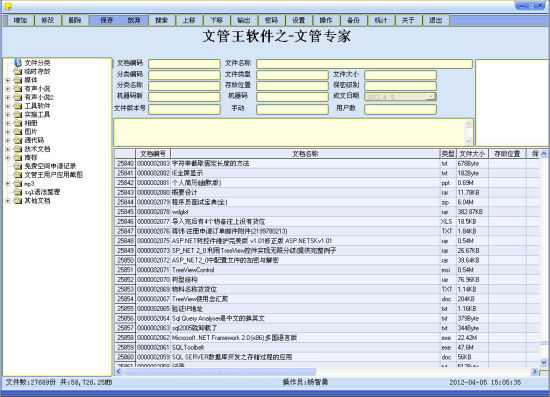Expand the 技术文档 tree node

(x=8, y=149)
